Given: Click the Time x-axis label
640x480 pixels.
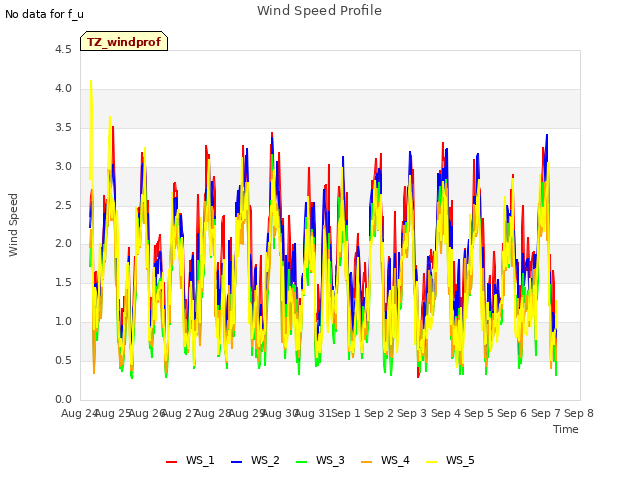Looking at the screenshot, I should pos(566,429).
